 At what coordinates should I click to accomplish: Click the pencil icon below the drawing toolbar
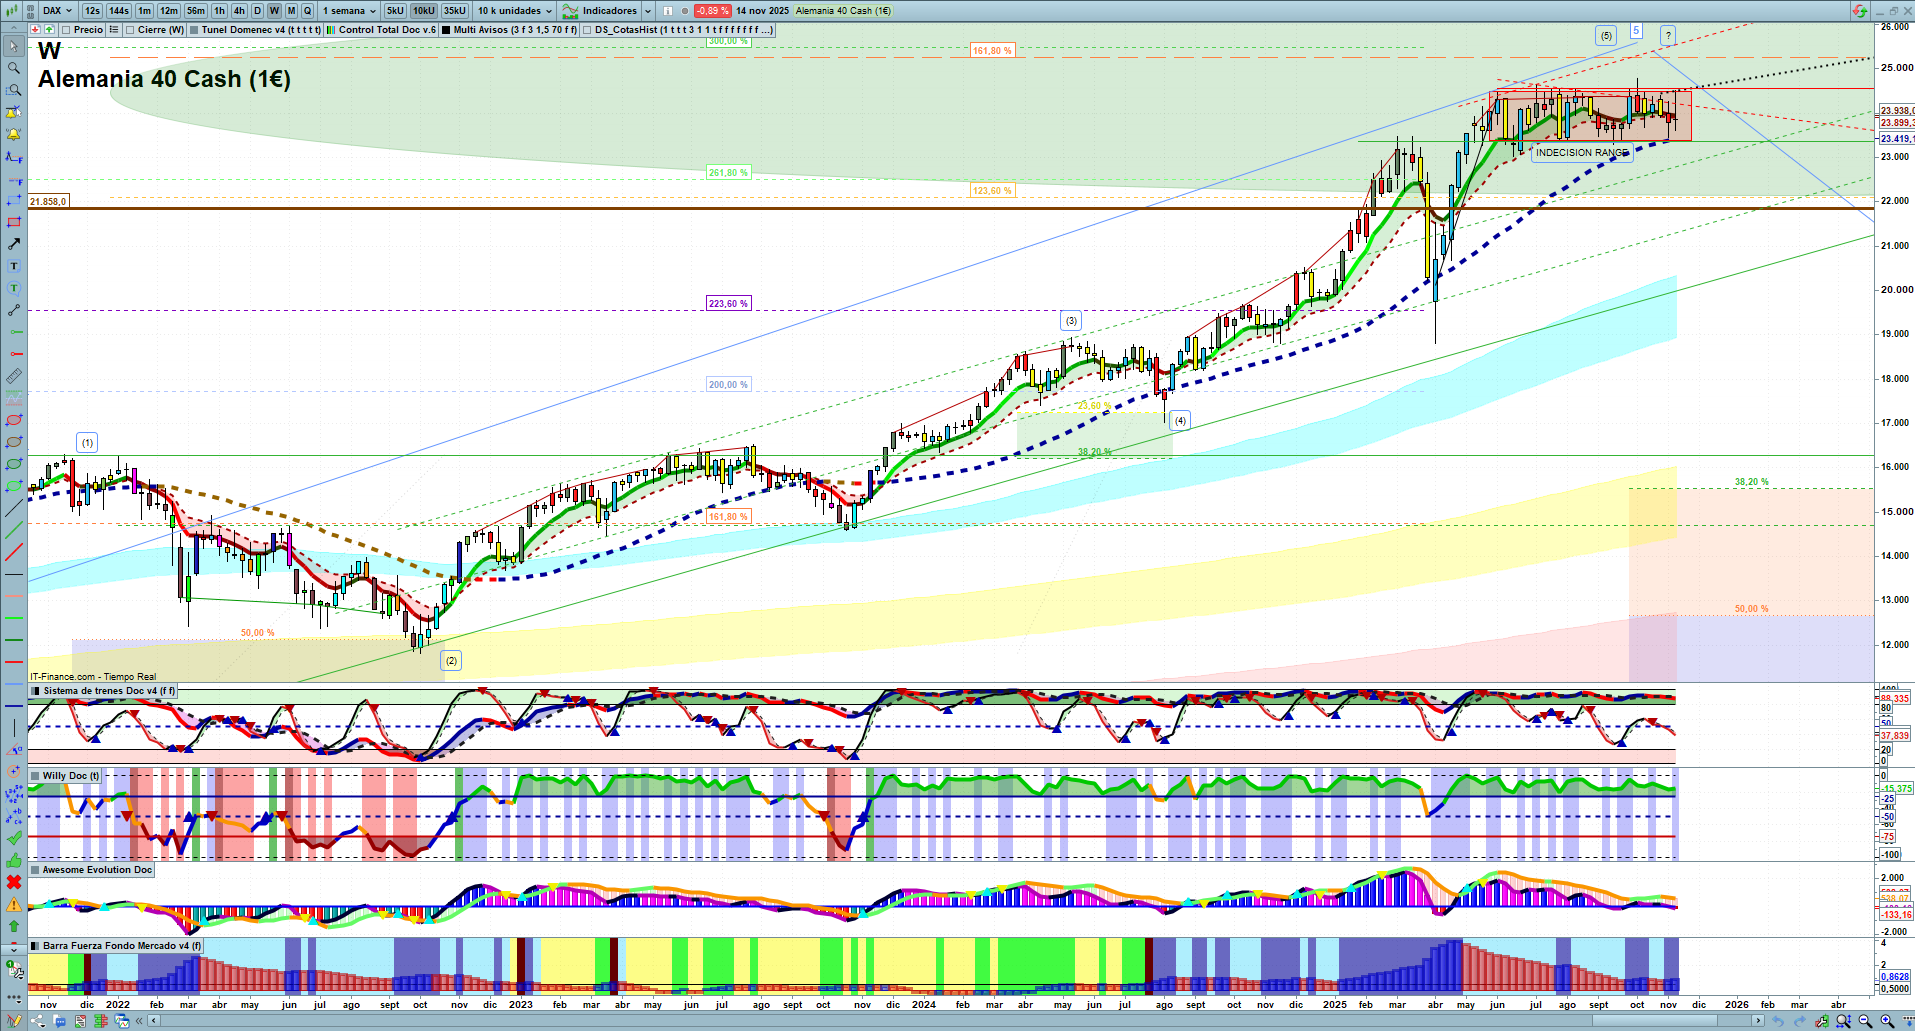pos(14,1021)
